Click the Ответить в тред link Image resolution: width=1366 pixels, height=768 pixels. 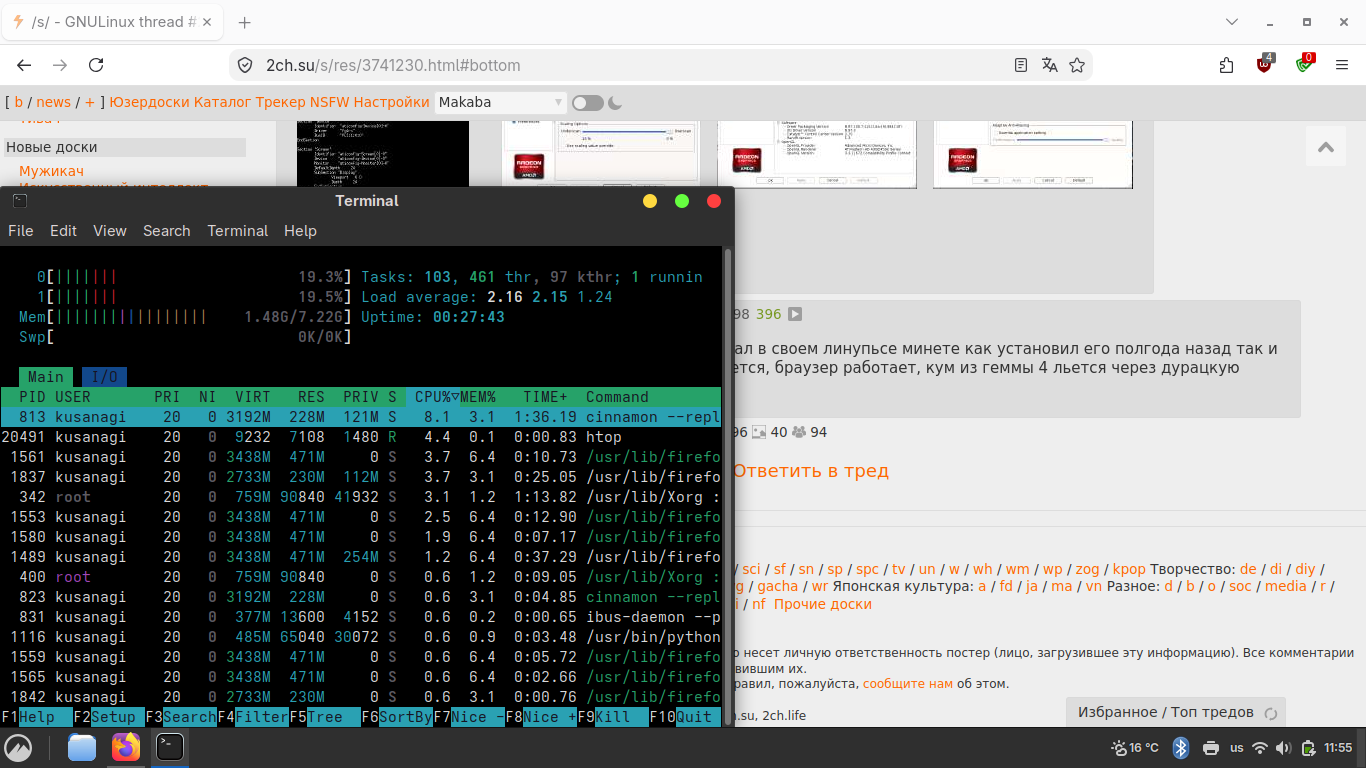pyautogui.click(x=811, y=471)
